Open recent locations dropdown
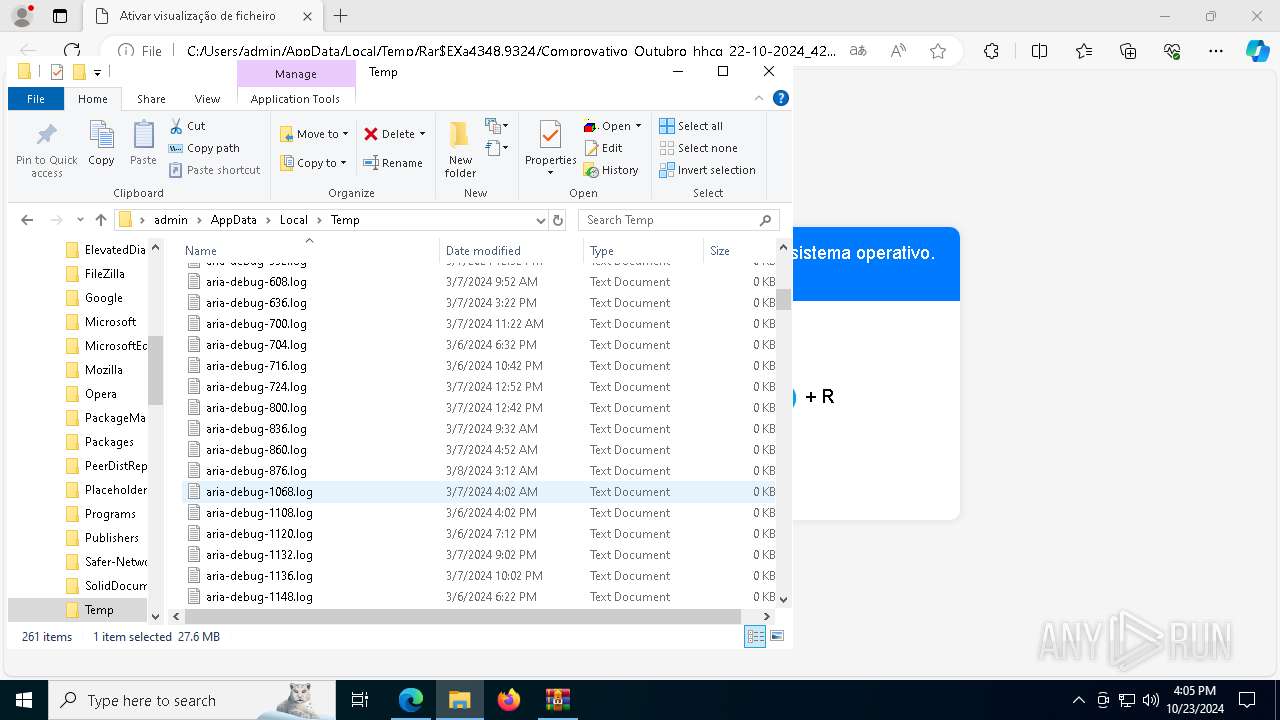 coord(80,220)
